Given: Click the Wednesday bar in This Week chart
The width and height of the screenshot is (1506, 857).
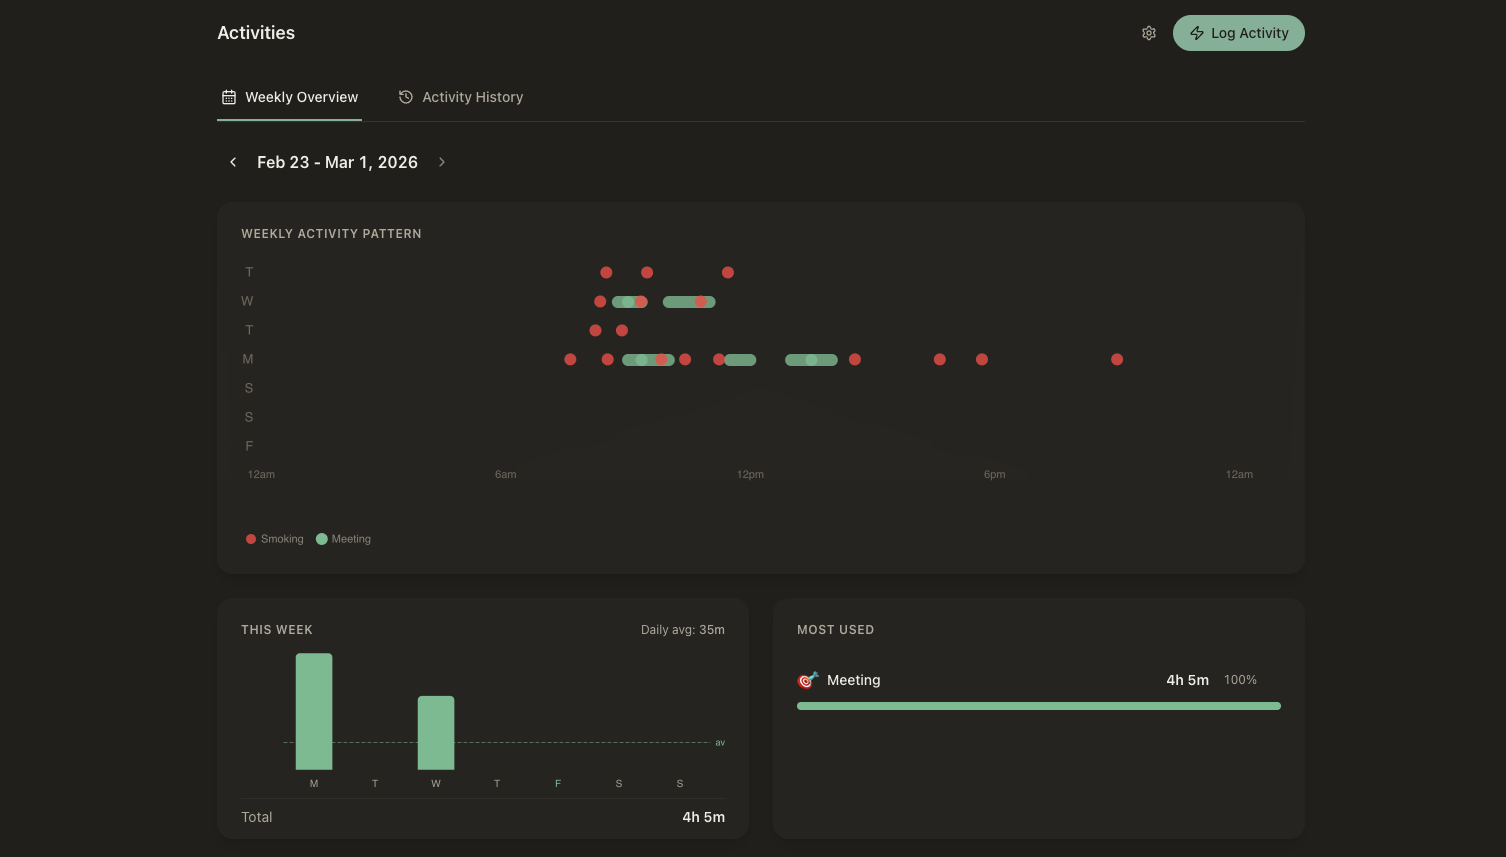Looking at the screenshot, I should click(x=436, y=732).
